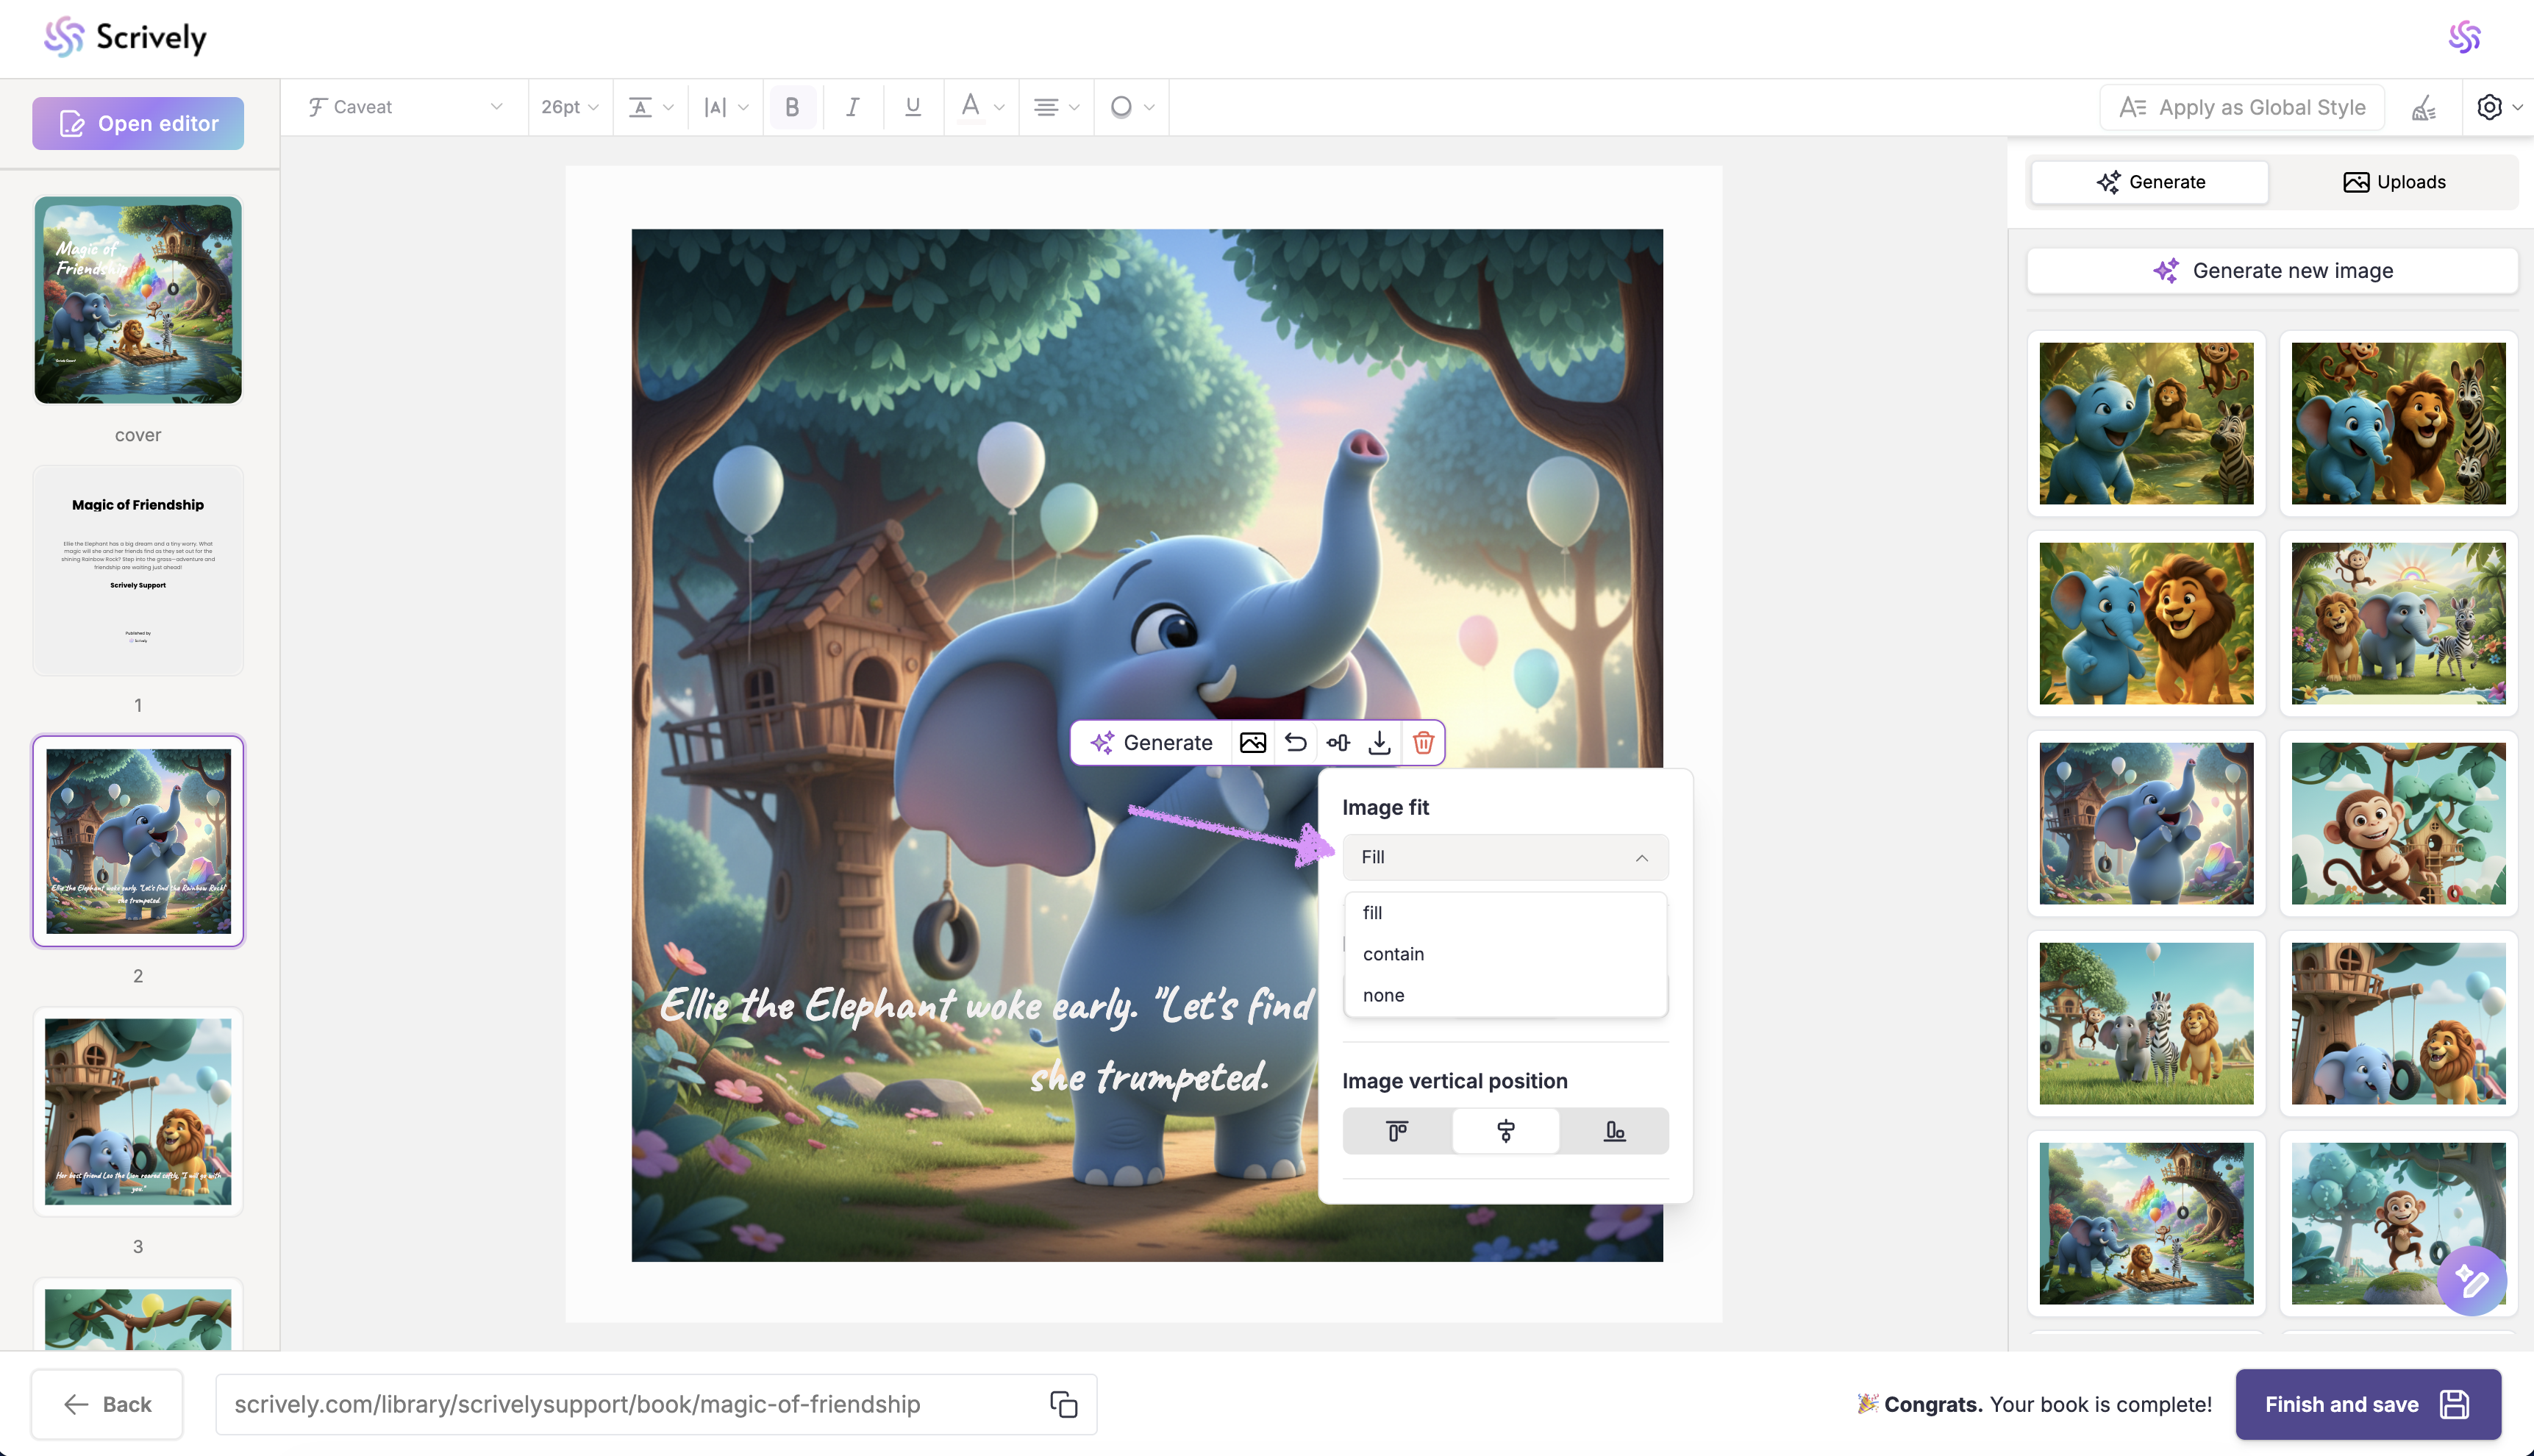This screenshot has width=2534, height=1456.
Task: Click the download image icon
Action: [1380, 743]
